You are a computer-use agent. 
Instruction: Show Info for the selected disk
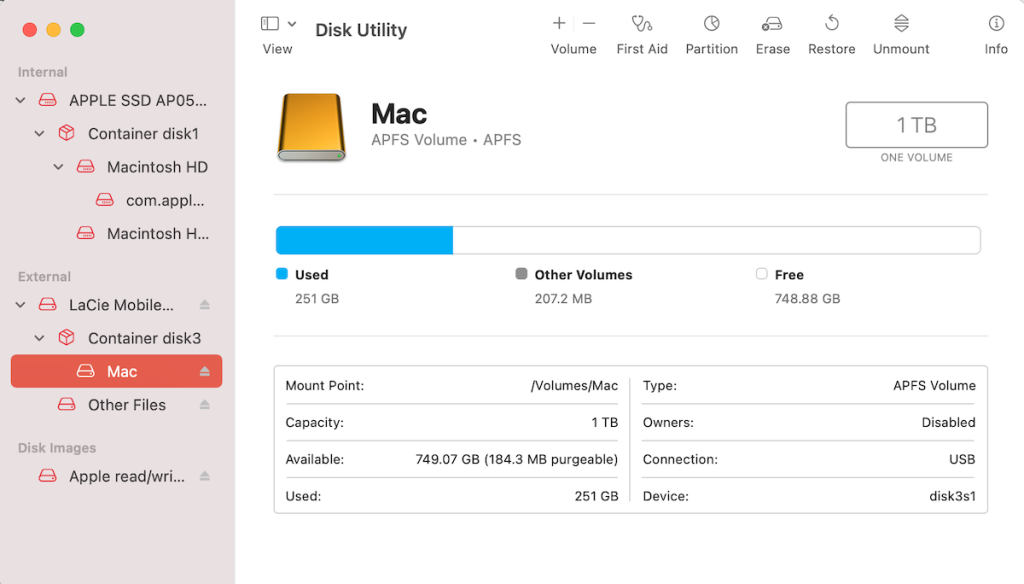pos(995,30)
